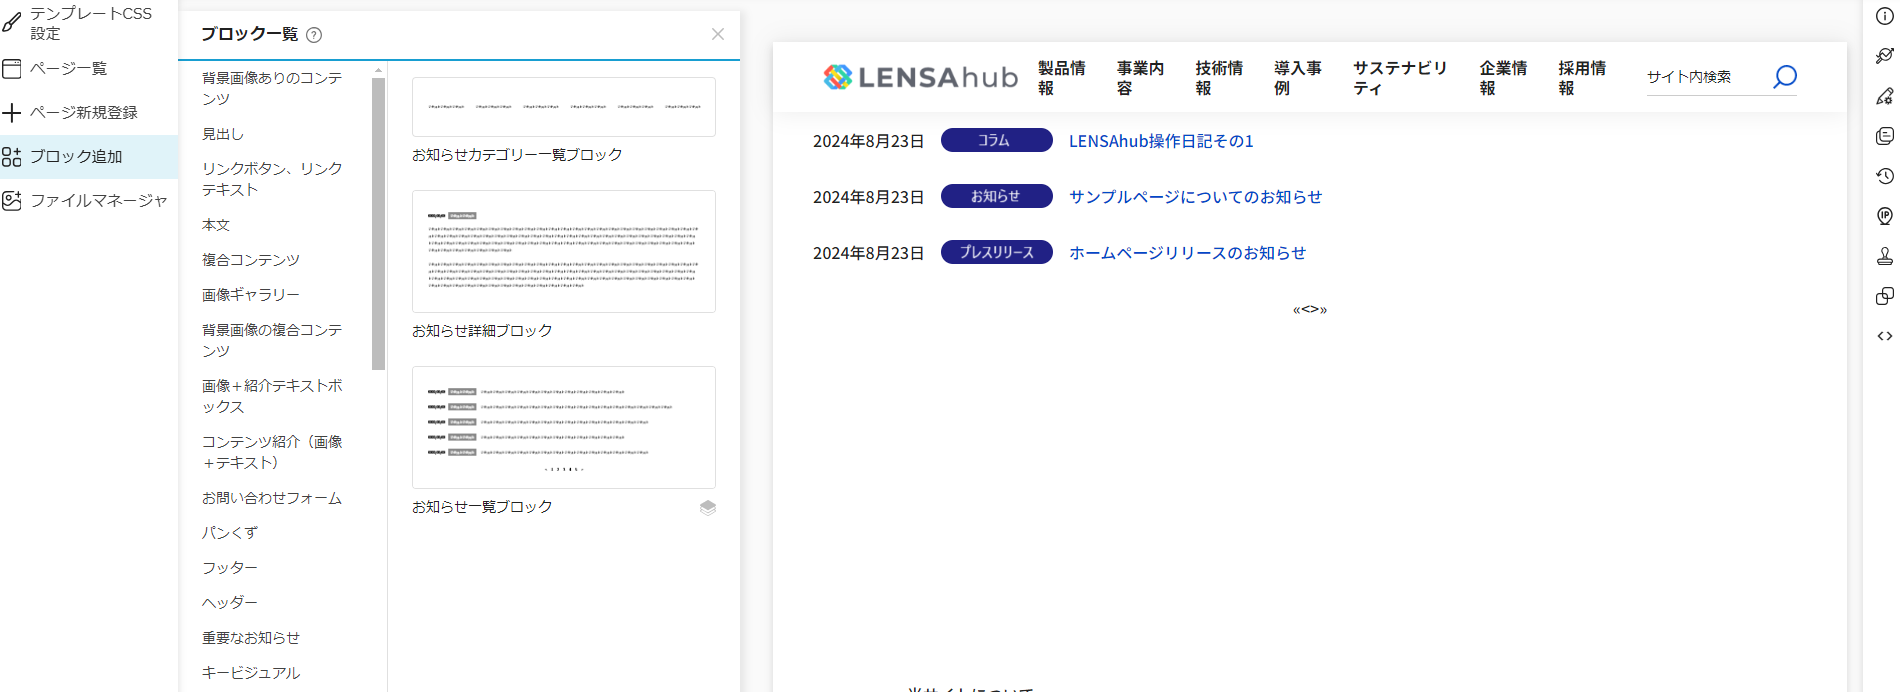1900x692 pixels.
Task: Close the block list panel
Action: pos(718,34)
